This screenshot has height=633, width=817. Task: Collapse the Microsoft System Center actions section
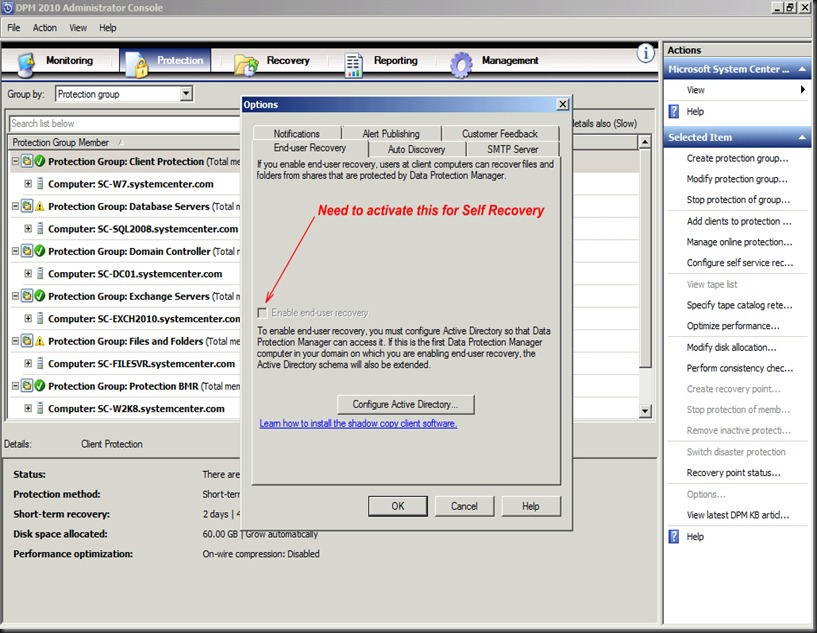[x=802, y=69]
